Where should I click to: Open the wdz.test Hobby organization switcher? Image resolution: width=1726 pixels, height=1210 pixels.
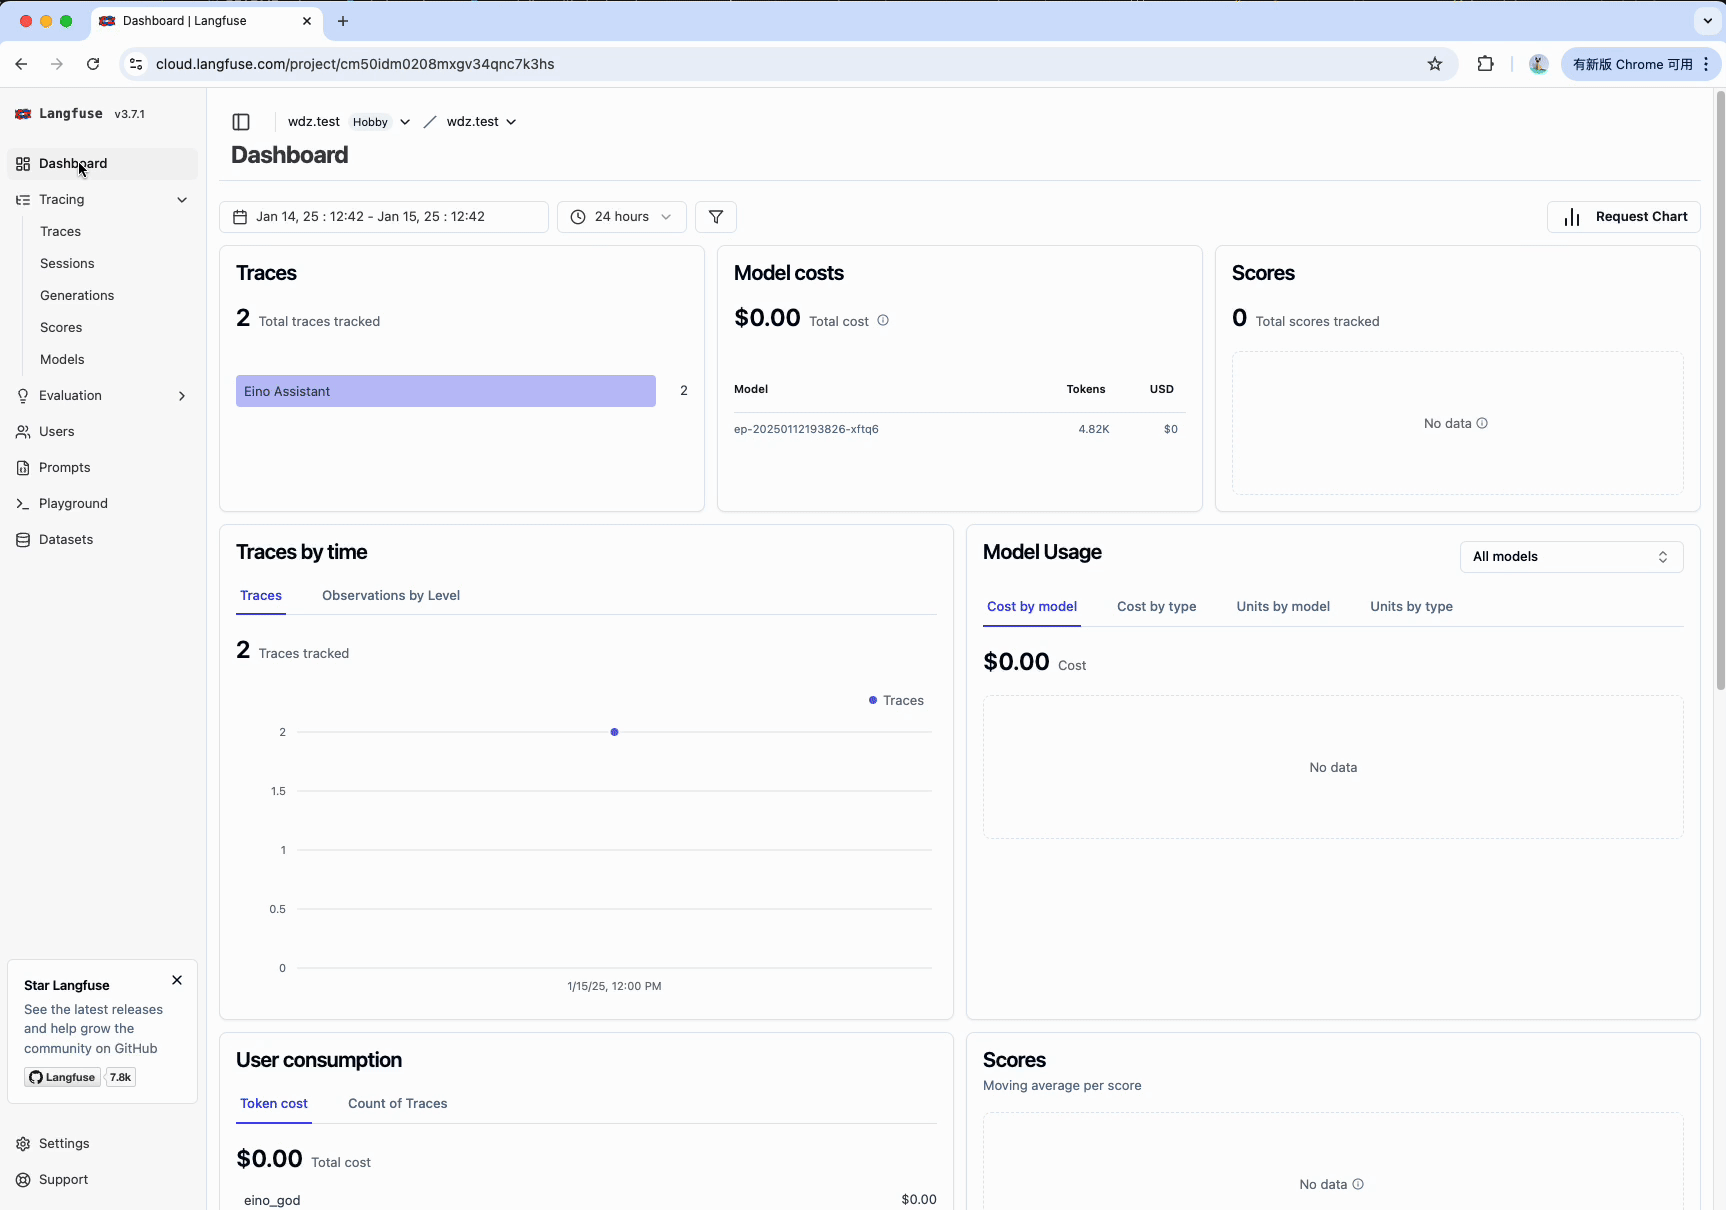405,122
